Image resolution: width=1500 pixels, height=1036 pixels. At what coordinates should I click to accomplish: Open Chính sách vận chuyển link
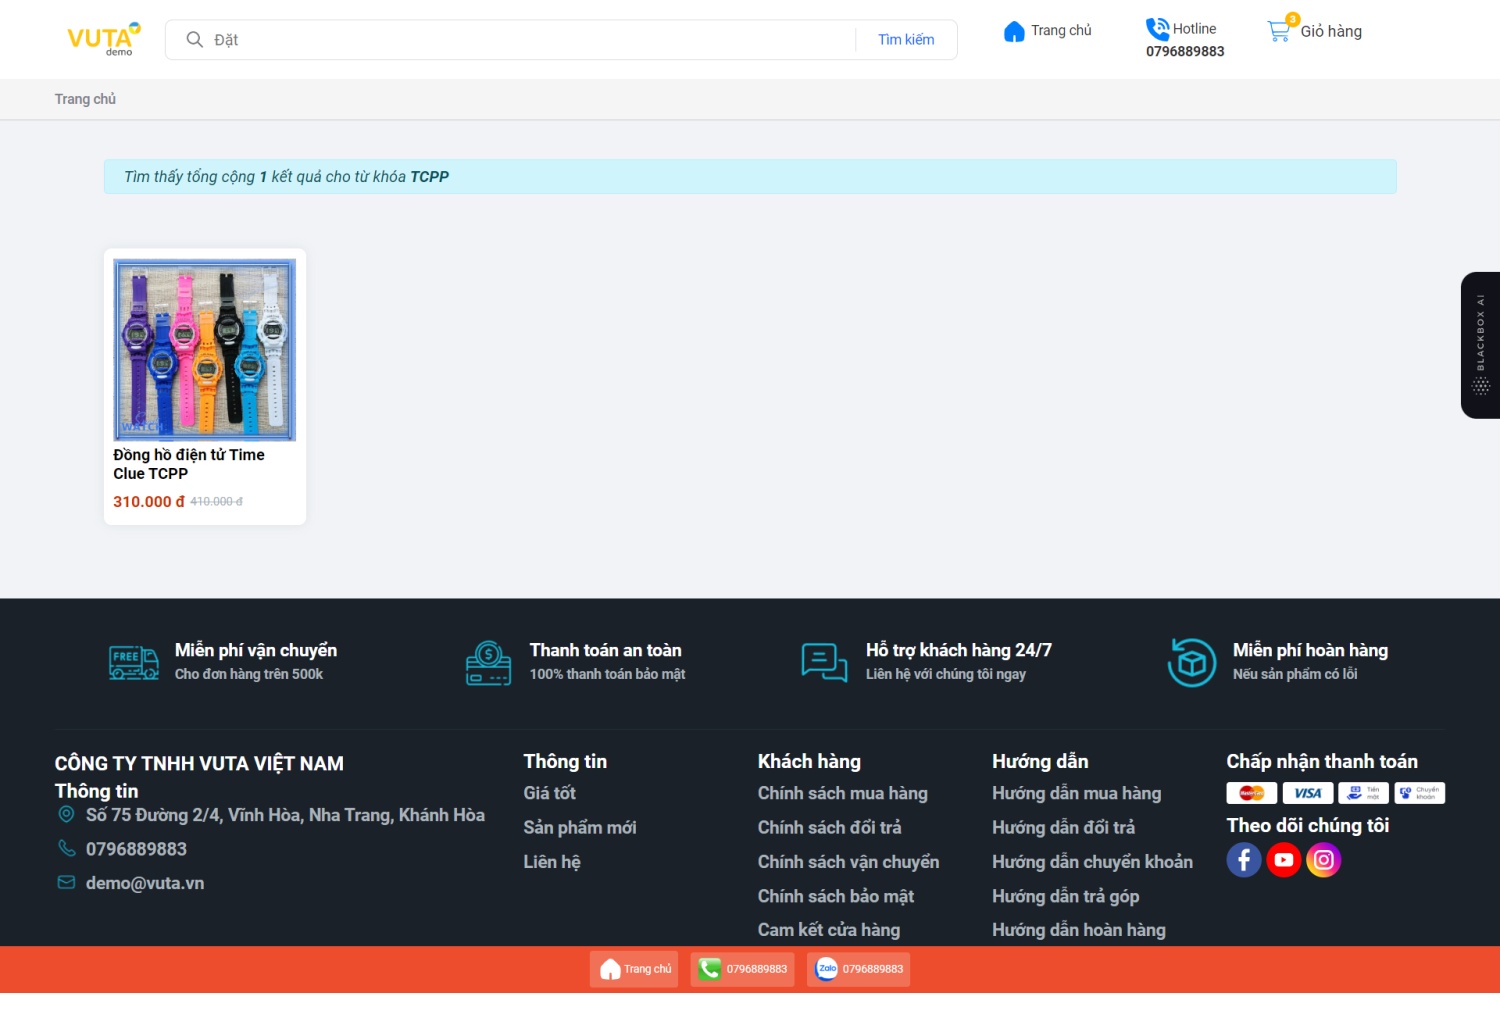[849, 861]
